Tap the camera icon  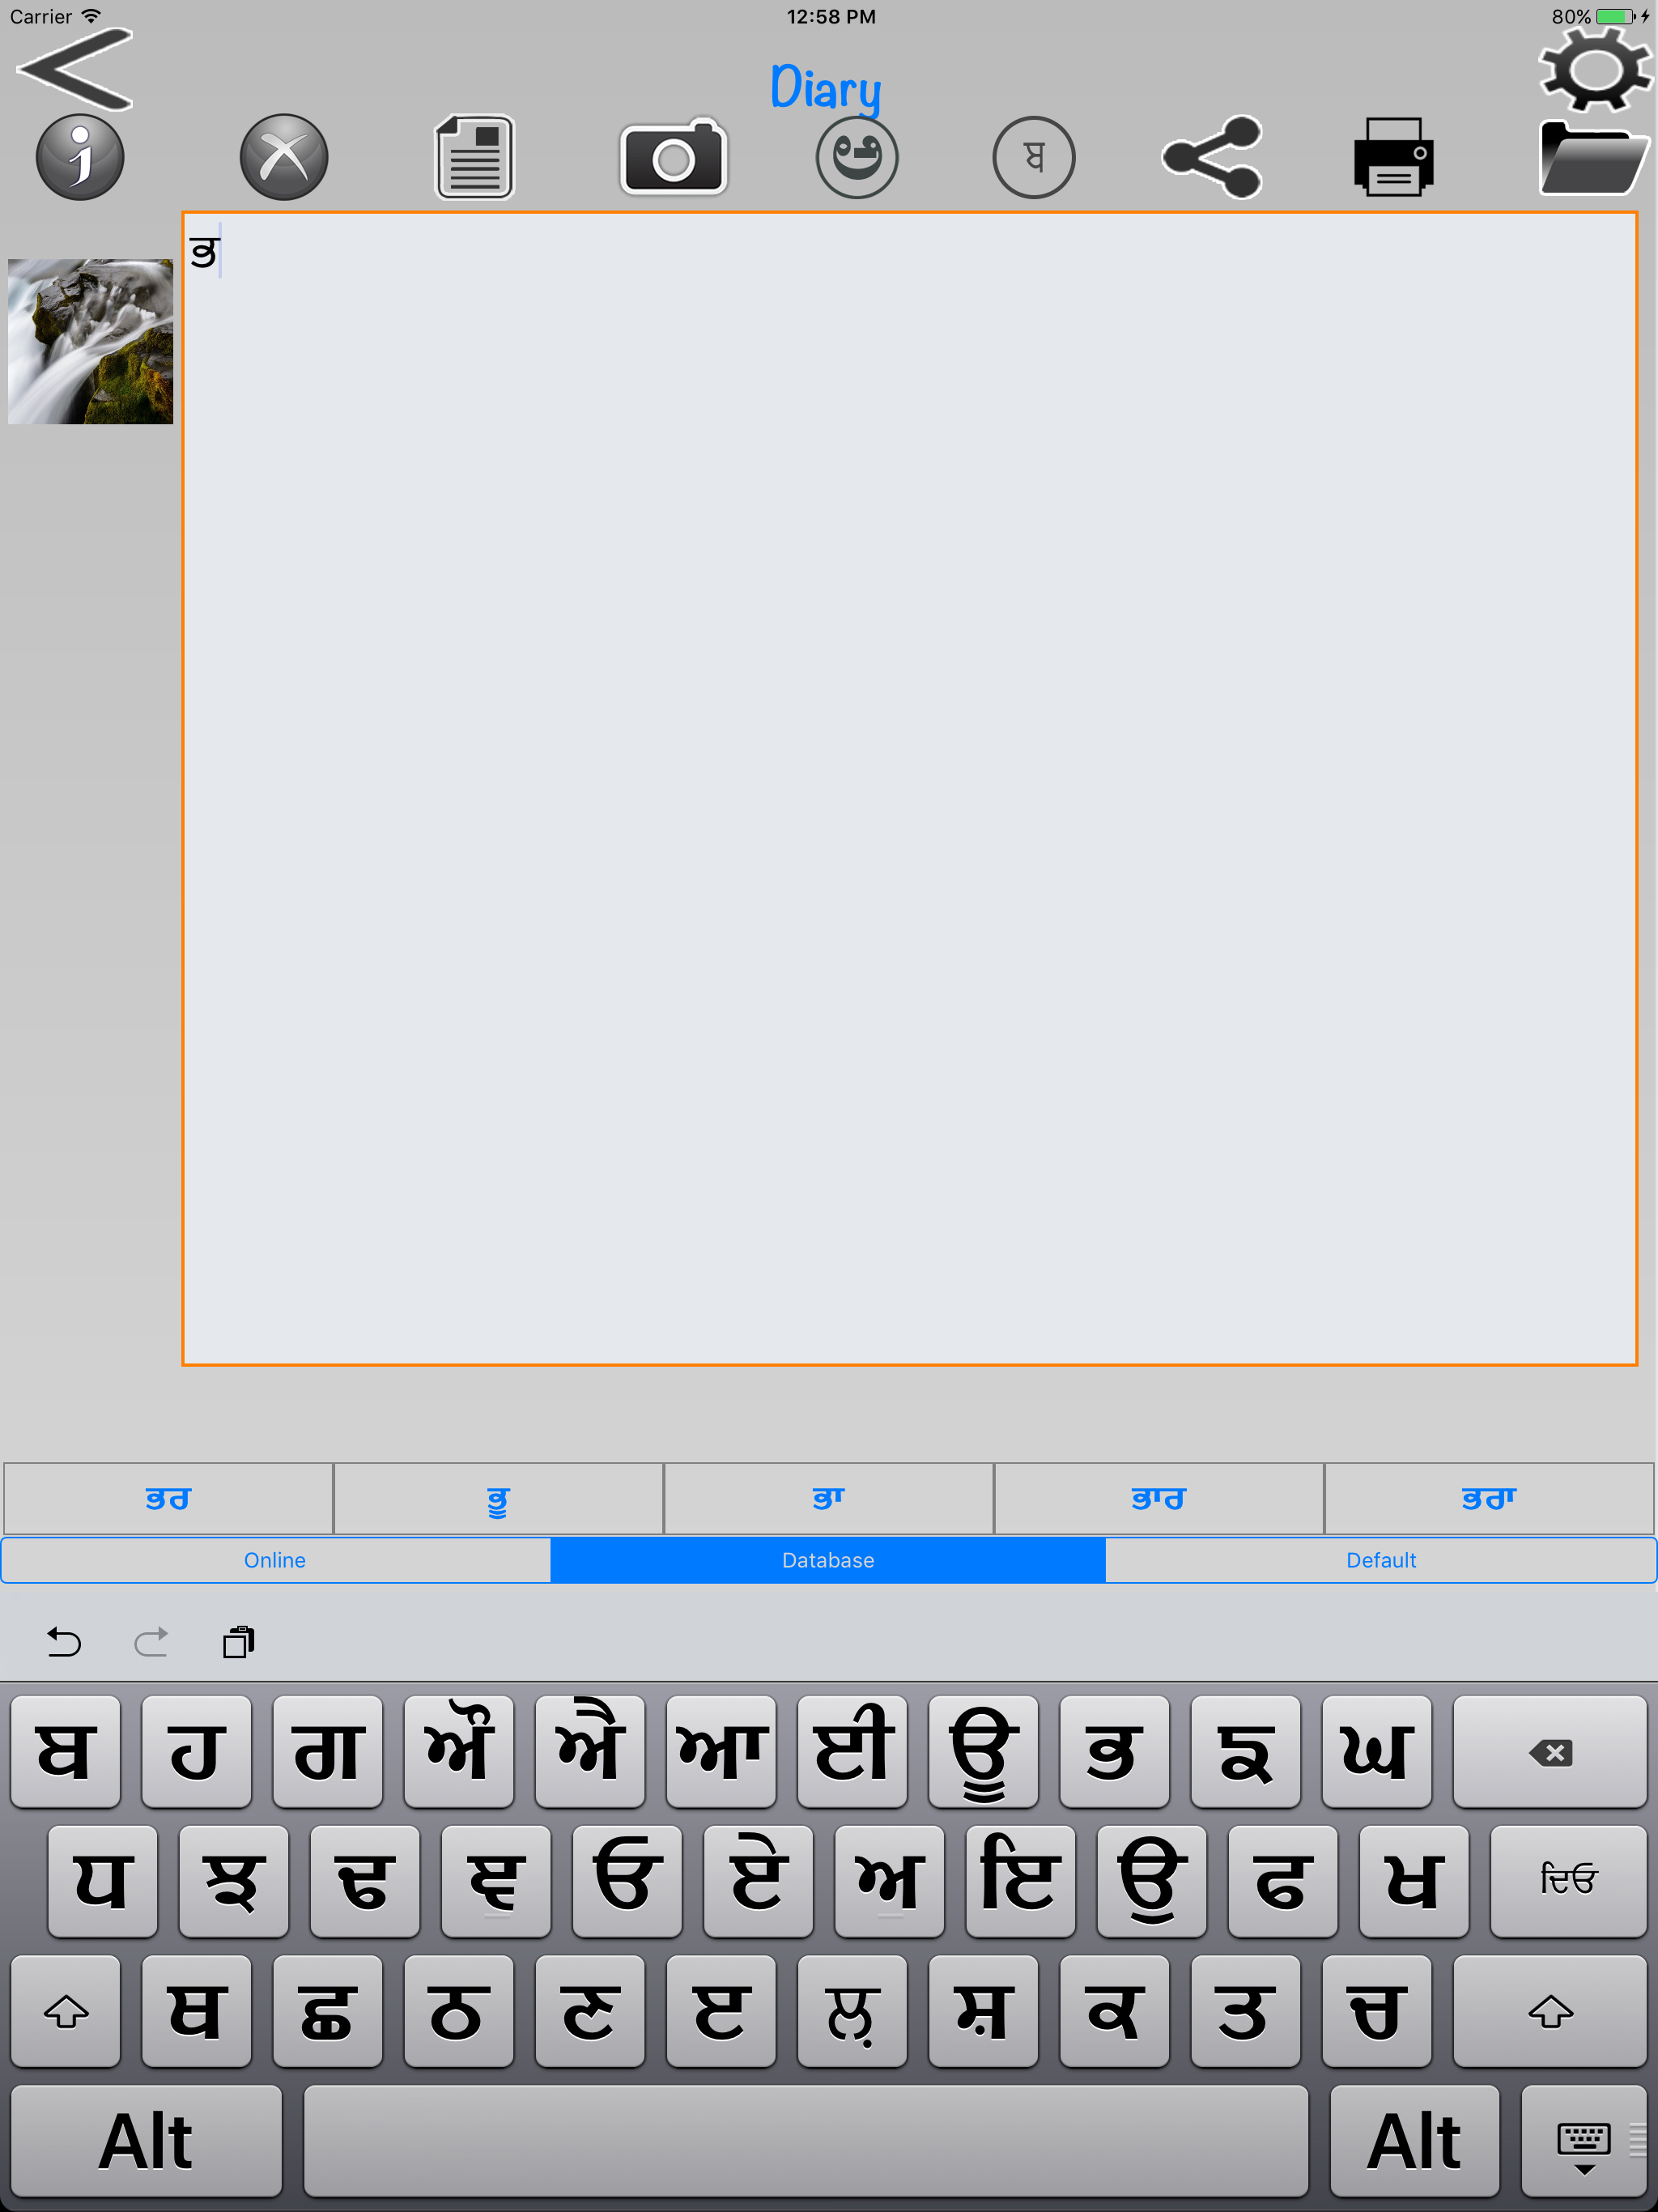pyautogui.click(x=674, y=157)
